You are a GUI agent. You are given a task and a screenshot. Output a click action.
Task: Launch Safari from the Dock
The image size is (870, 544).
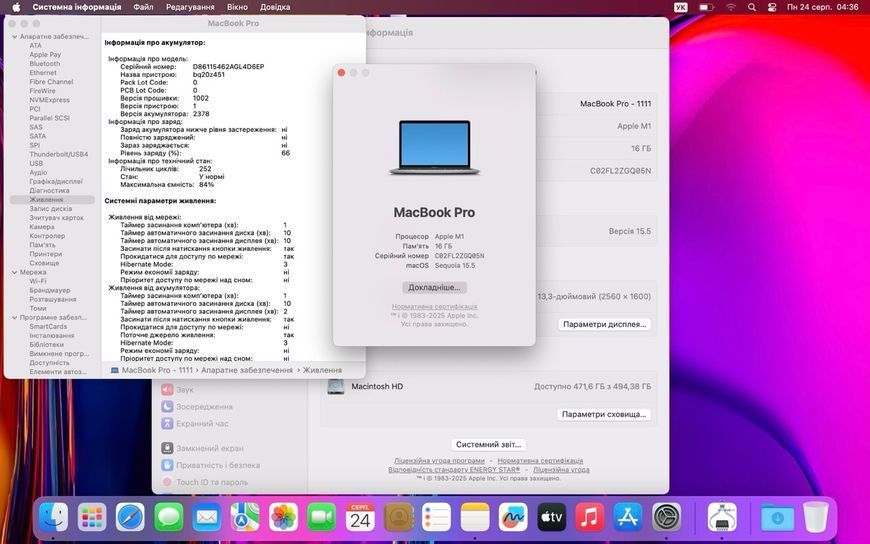tap(130, 517)
